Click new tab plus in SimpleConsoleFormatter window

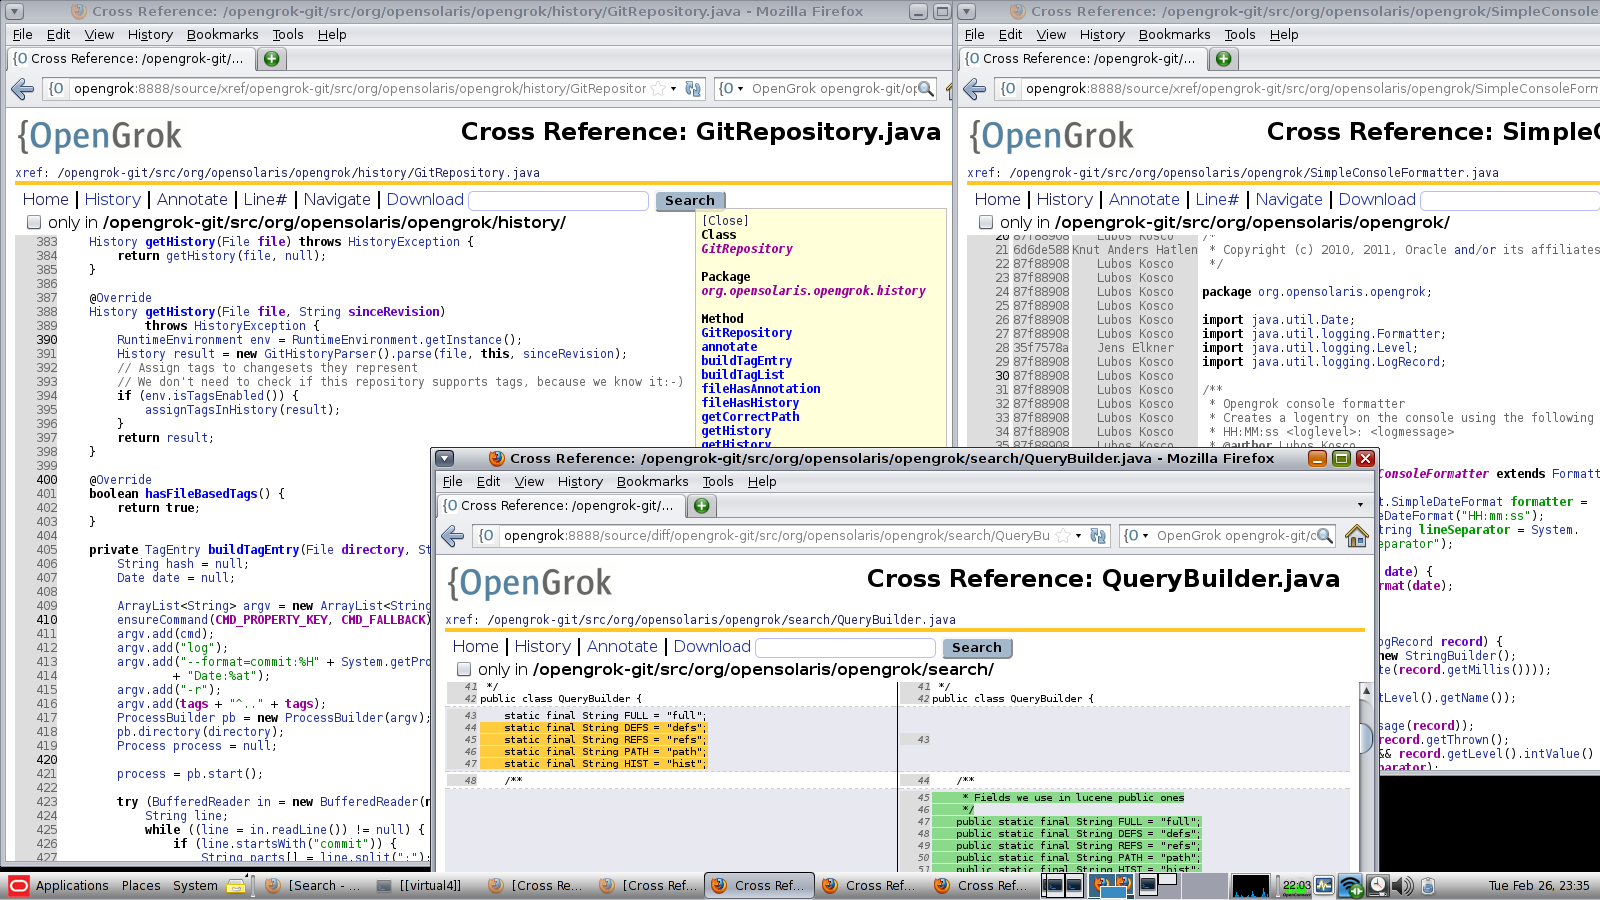tap(1223, 59)
